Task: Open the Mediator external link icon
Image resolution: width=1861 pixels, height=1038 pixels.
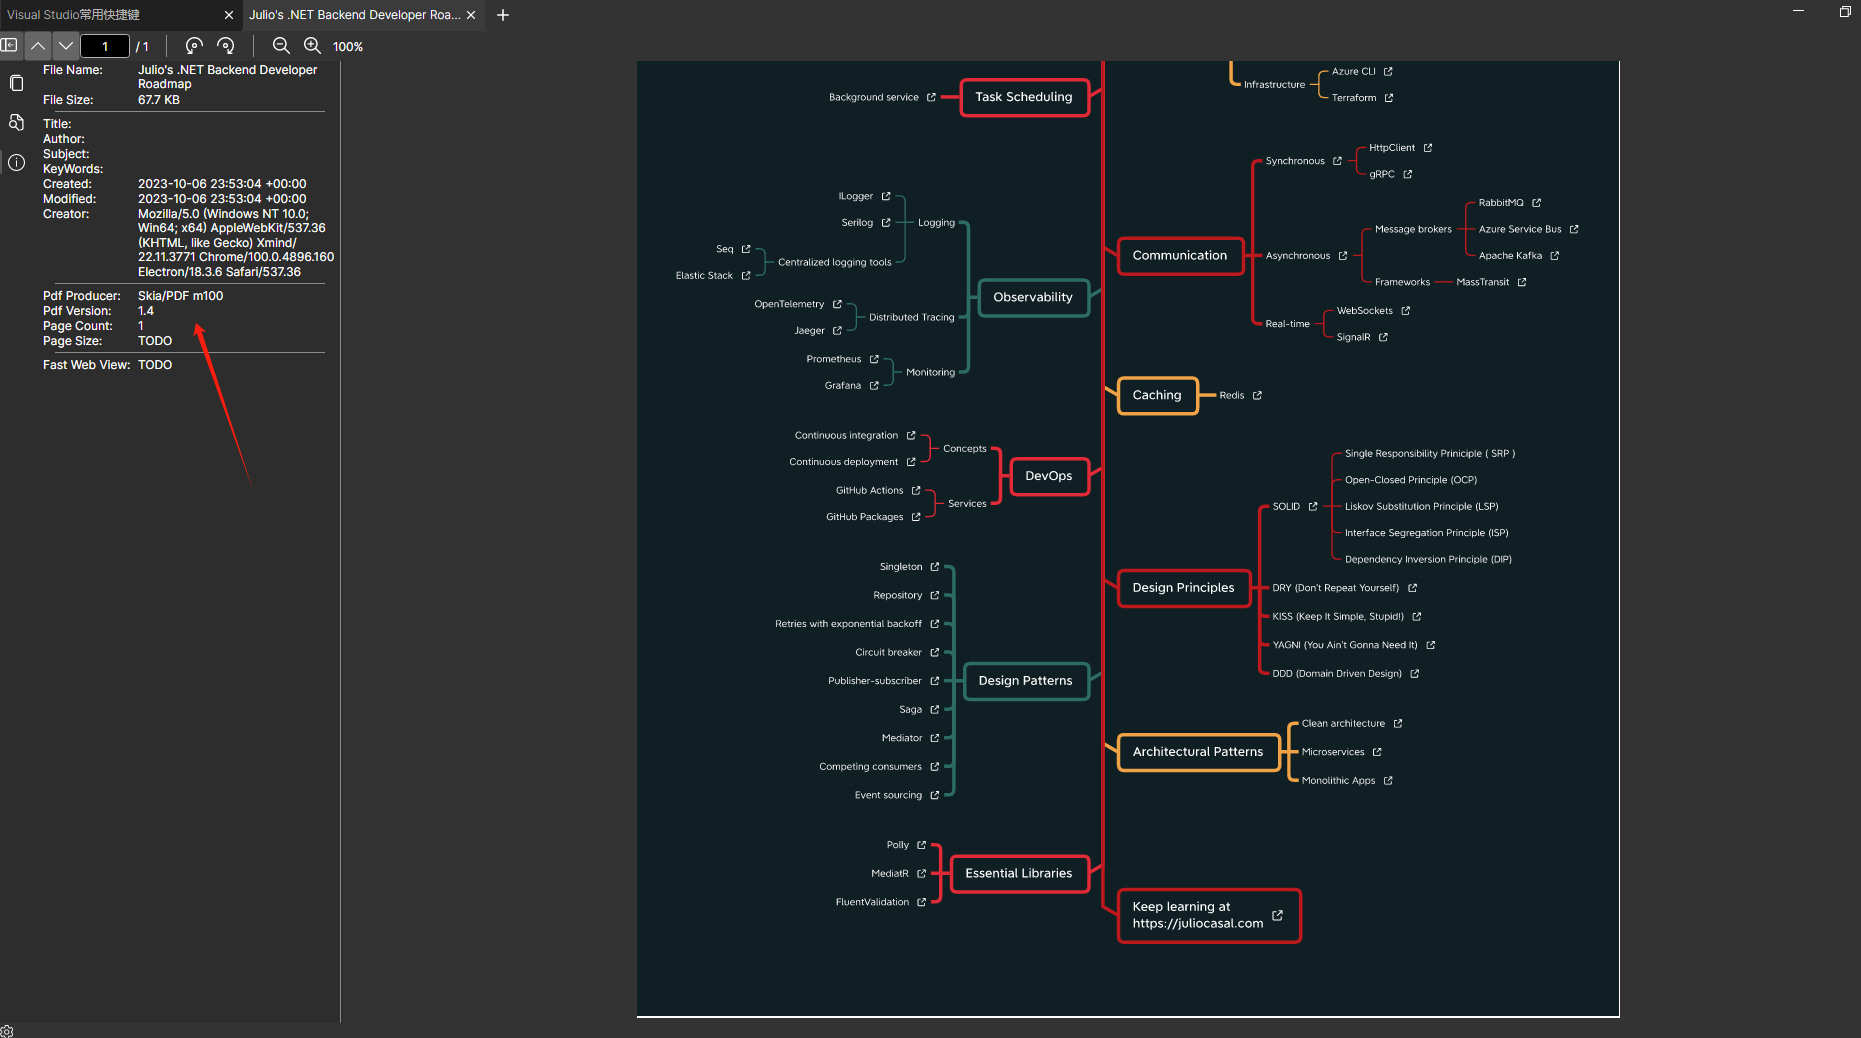Action: pyautogui.click(x=935, y=738)
